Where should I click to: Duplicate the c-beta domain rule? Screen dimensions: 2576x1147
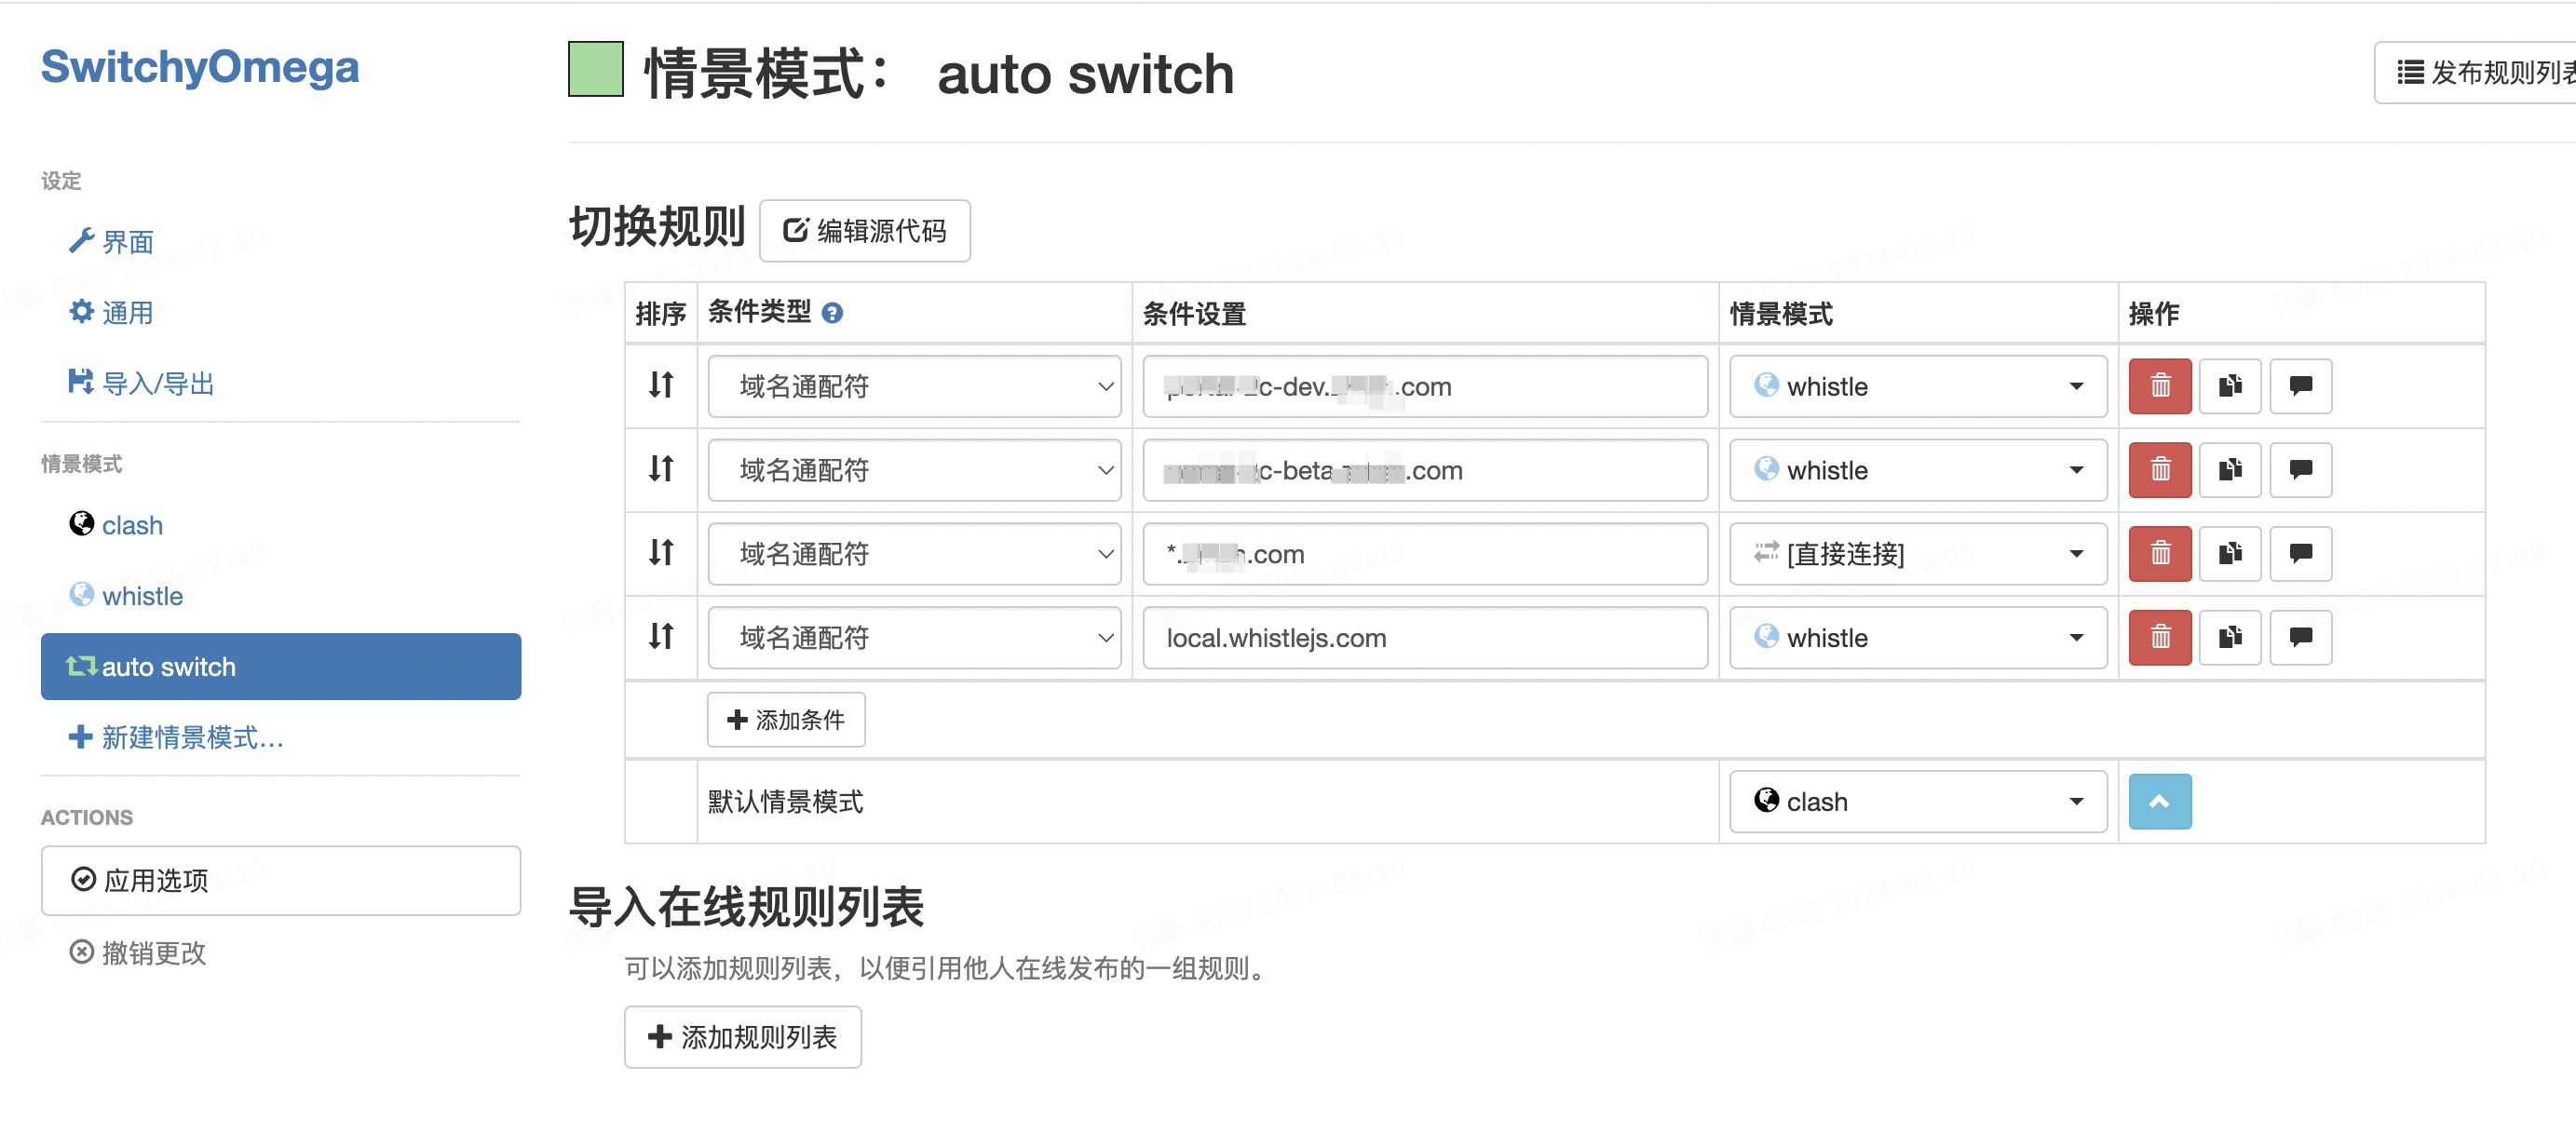point(2230,470)
